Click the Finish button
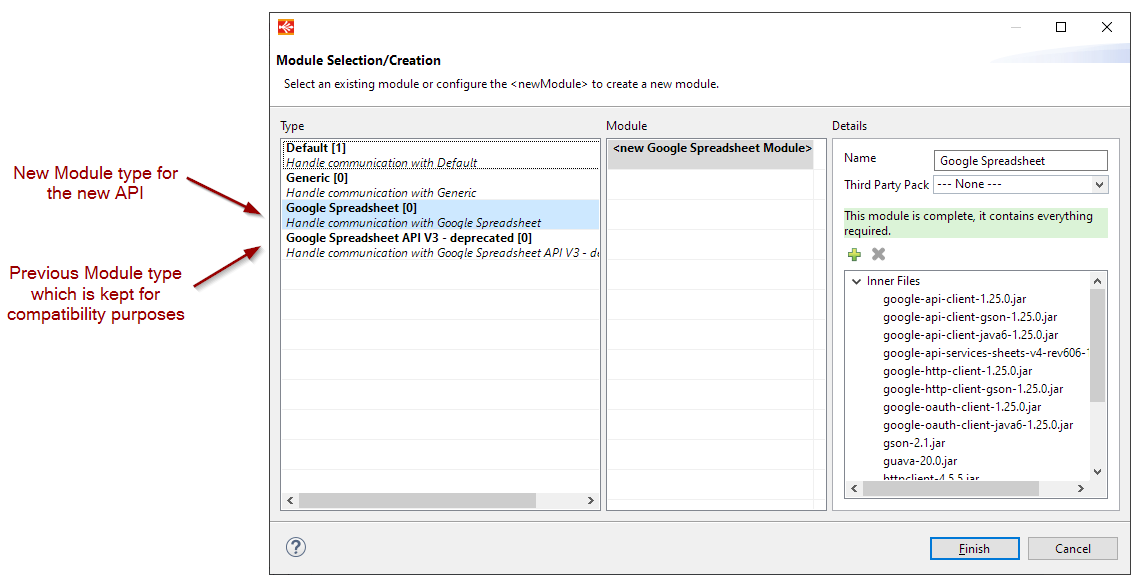The width and height of the screenshot is (1143, 586). pos(975,549)
